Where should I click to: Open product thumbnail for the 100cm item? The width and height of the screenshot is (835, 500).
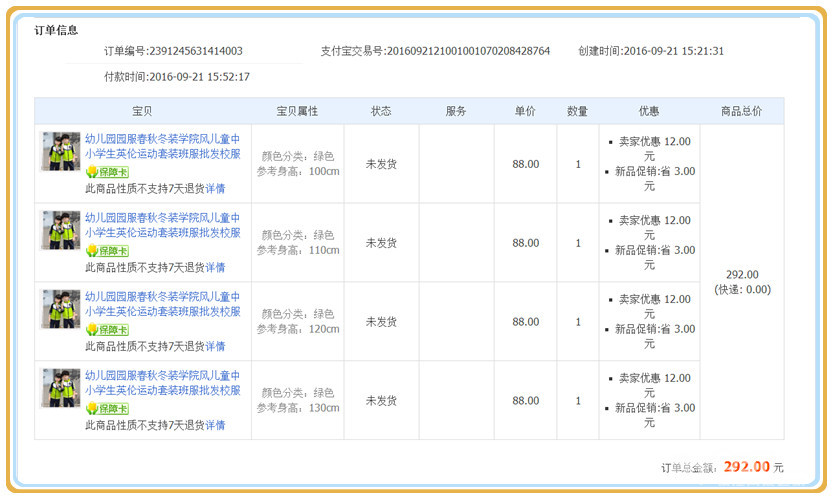(x=61, y=151)
